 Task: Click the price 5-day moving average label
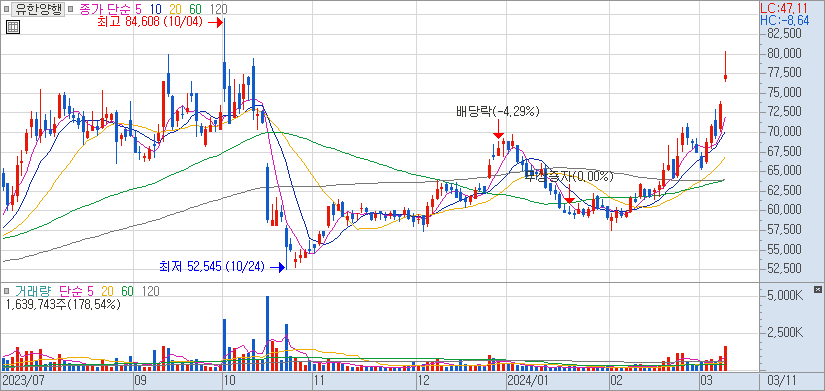138,9
